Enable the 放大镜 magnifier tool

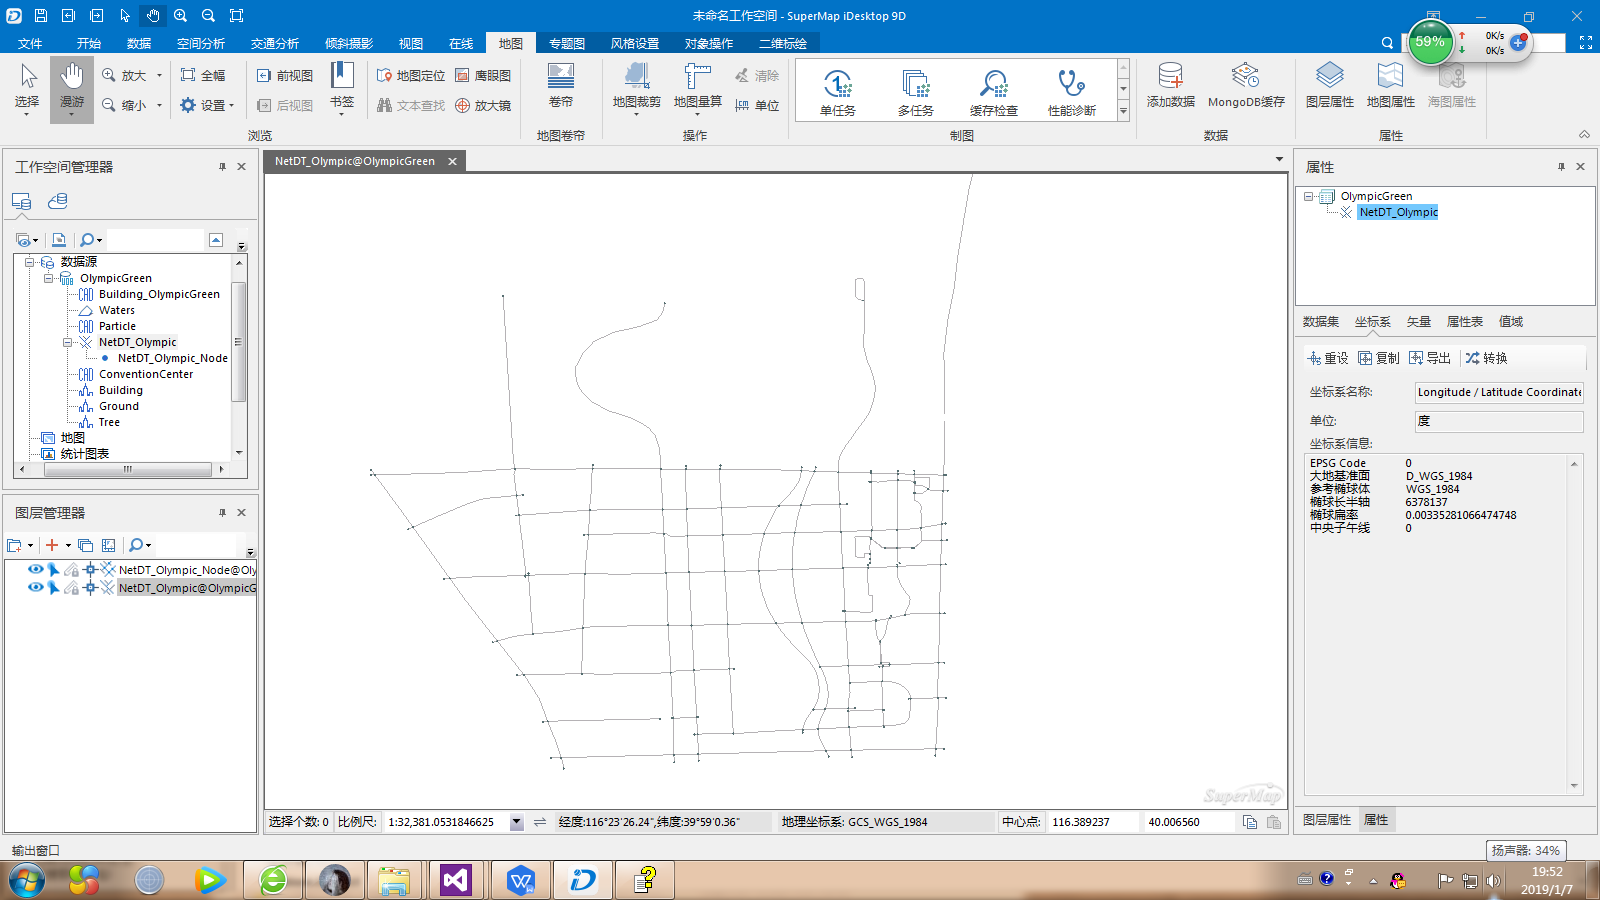(x=483, y=105)
